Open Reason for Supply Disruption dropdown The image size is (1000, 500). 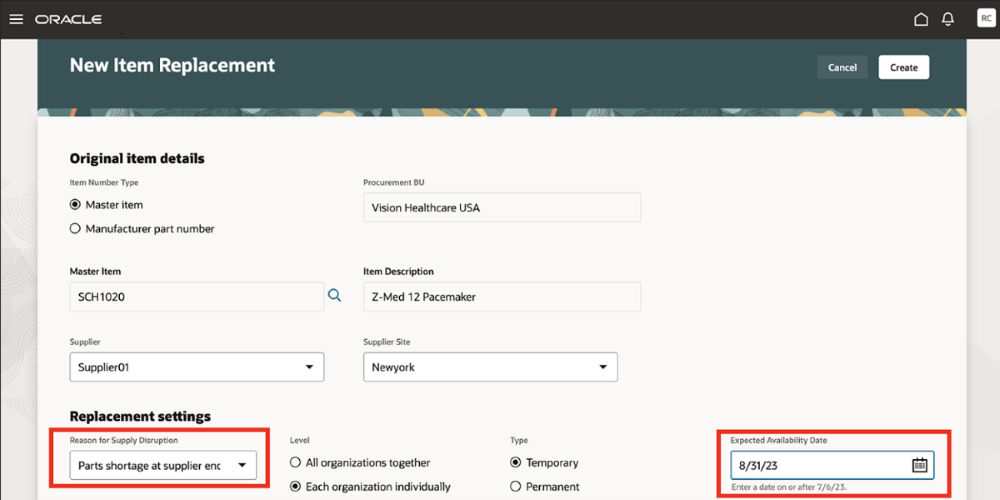click(x=163, y=465)
